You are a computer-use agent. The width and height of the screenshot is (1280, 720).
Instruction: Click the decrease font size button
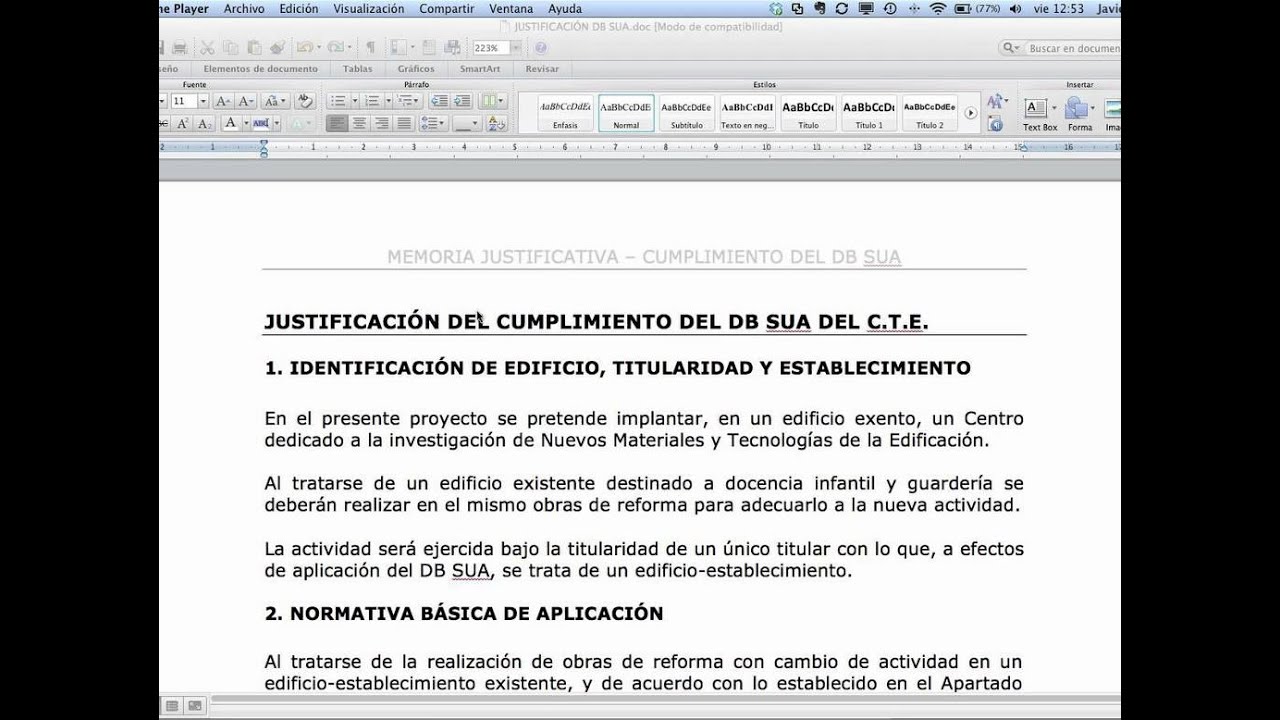(245, 101)
